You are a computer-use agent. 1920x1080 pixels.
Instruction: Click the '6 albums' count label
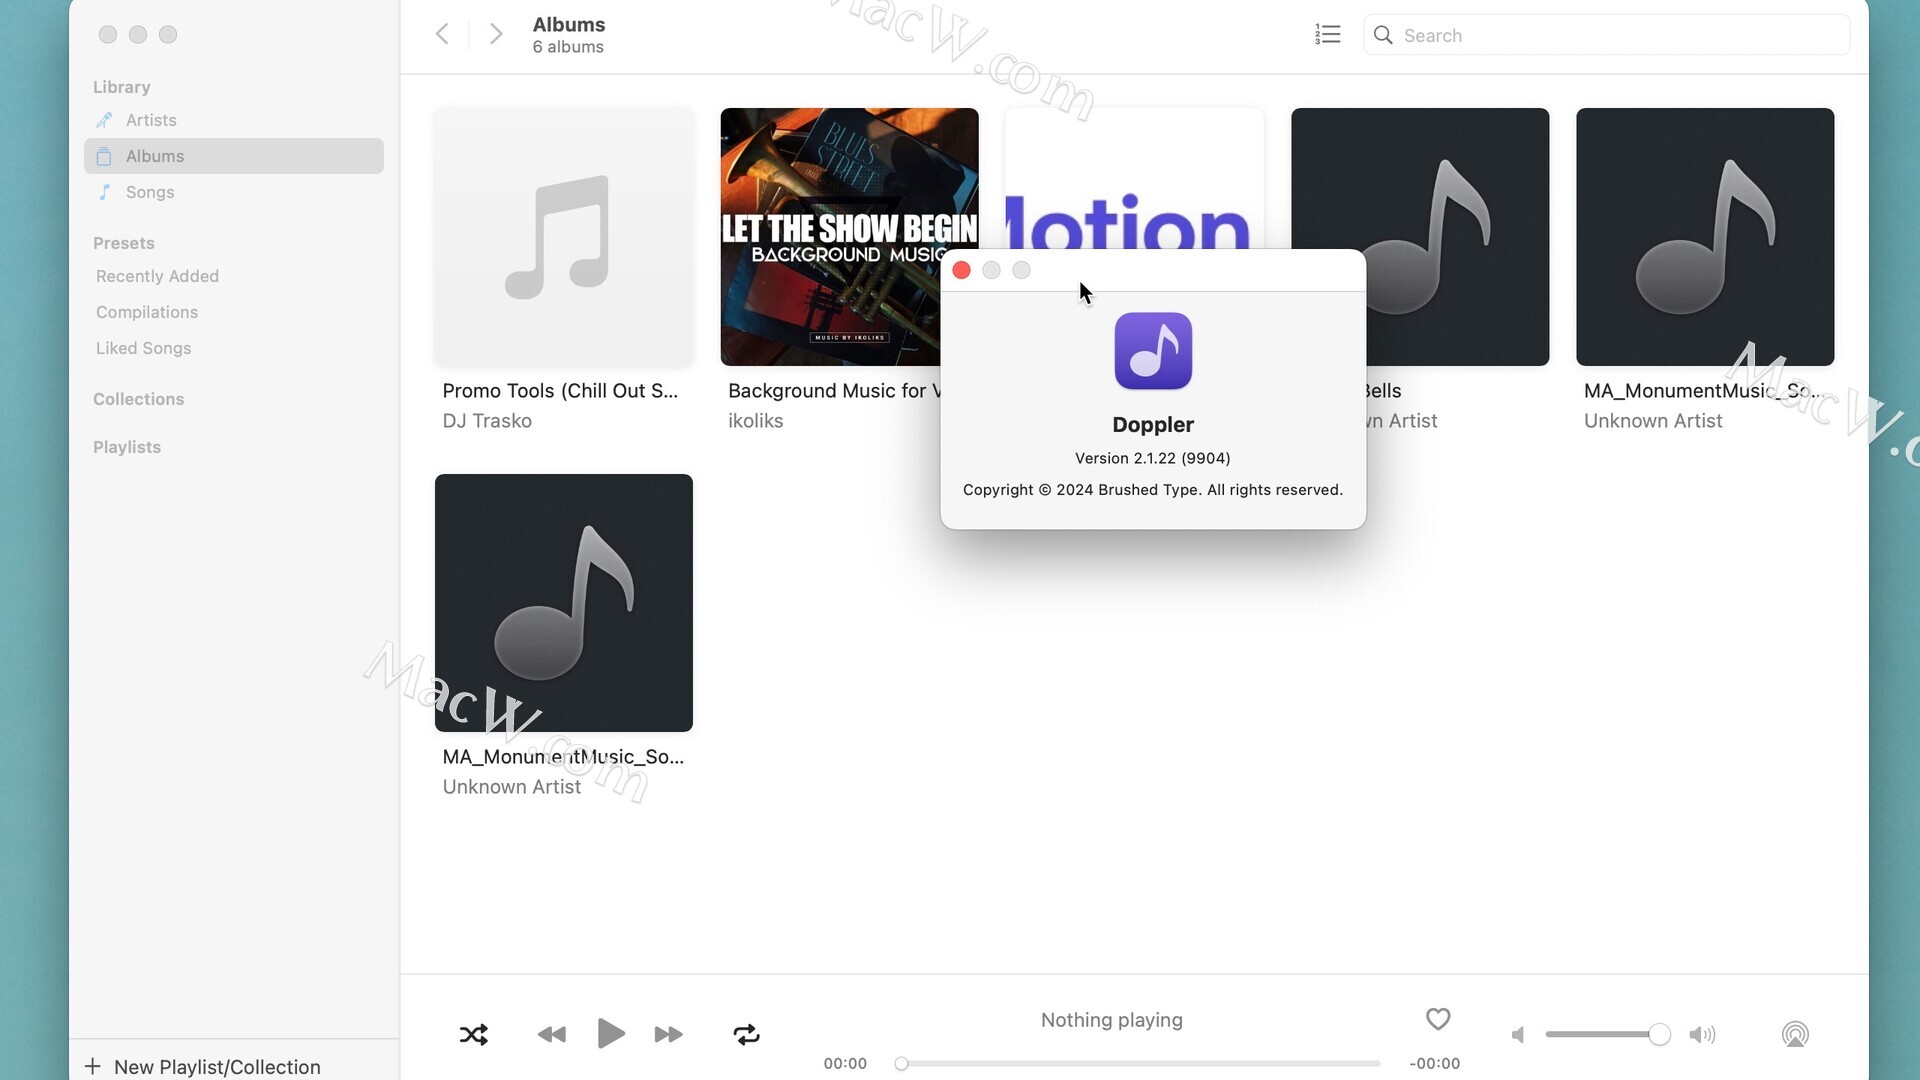(567, 47)
